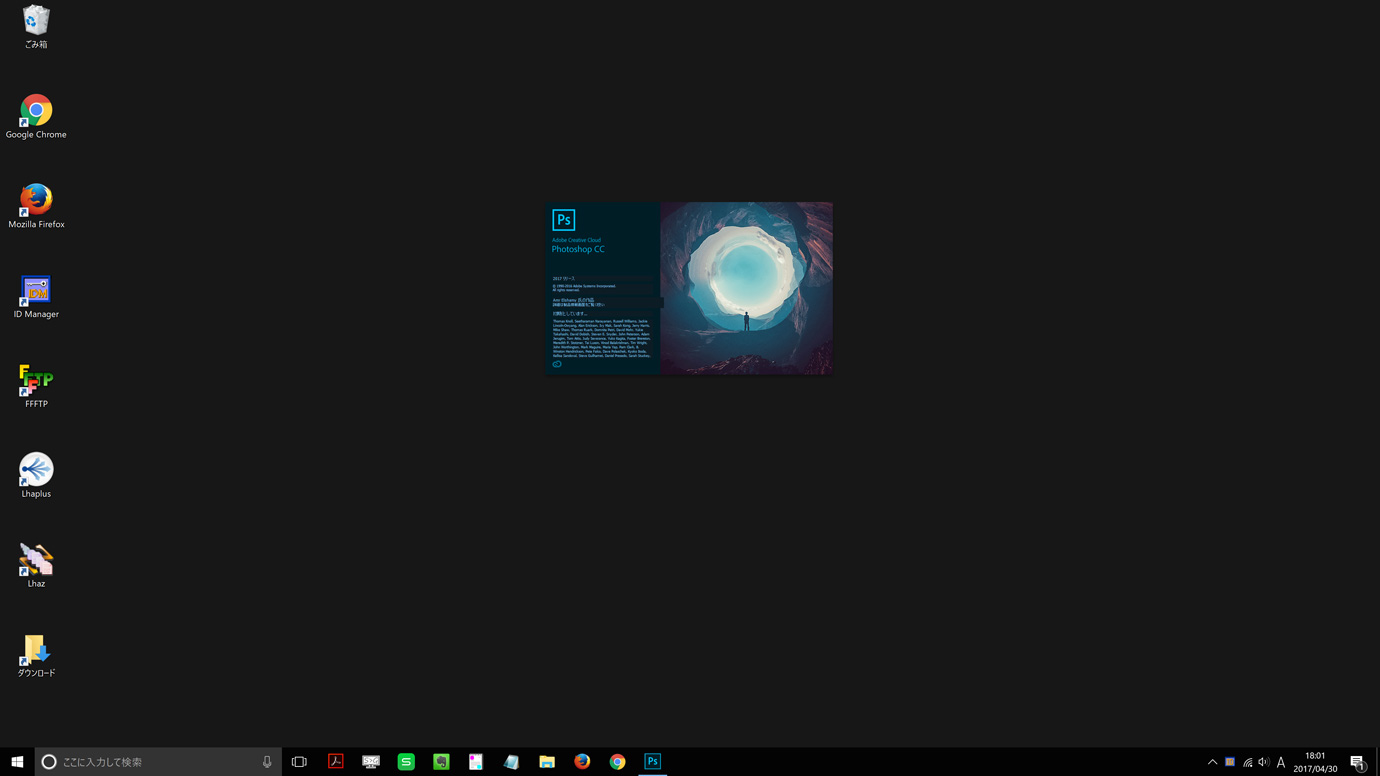This screenshot has height=776, width=1380.
Task: Expand the hidden system tray icons
Action: 1212,762
